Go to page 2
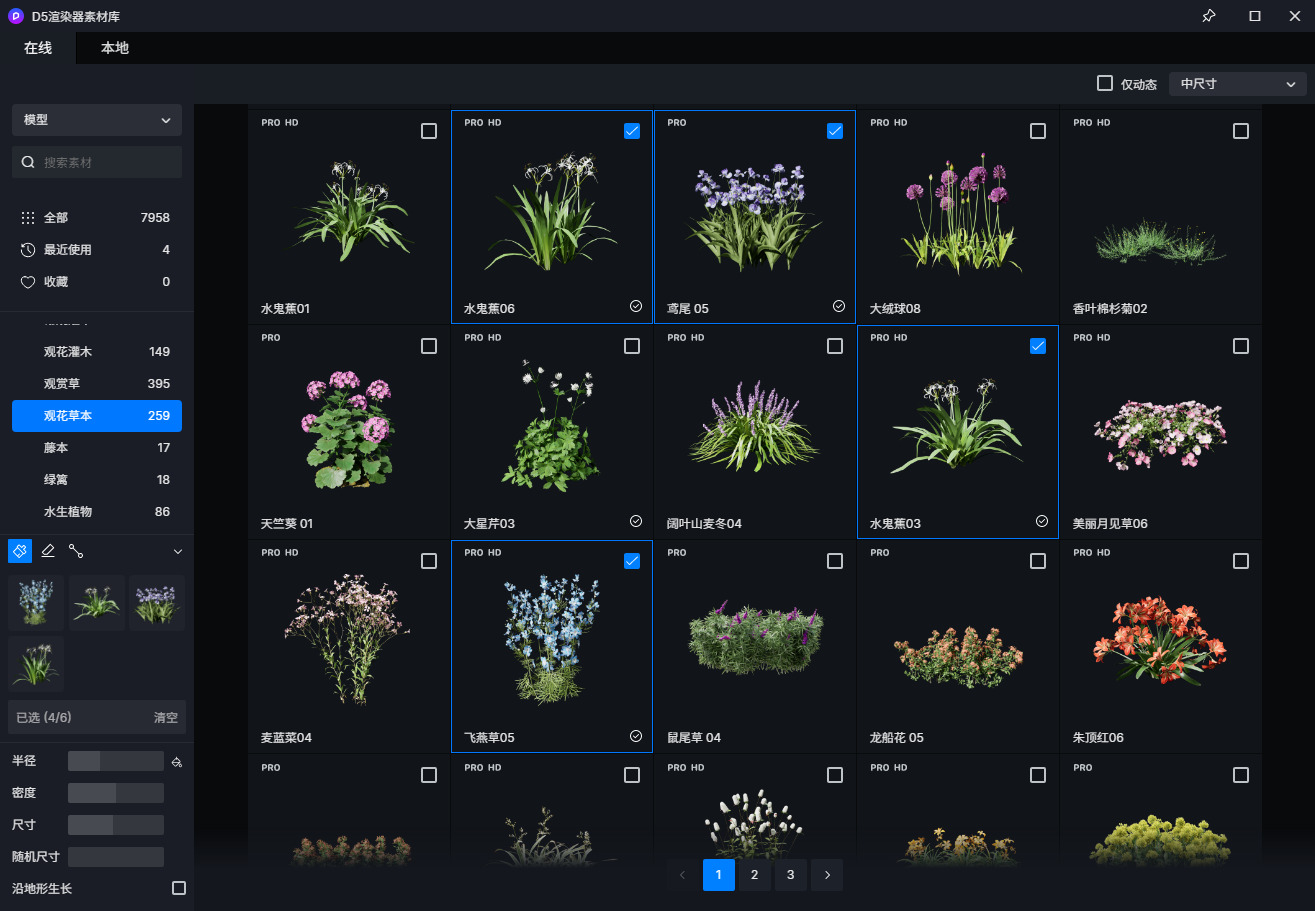This screenshot has width=1315, height=911. [x=755, y=875]
